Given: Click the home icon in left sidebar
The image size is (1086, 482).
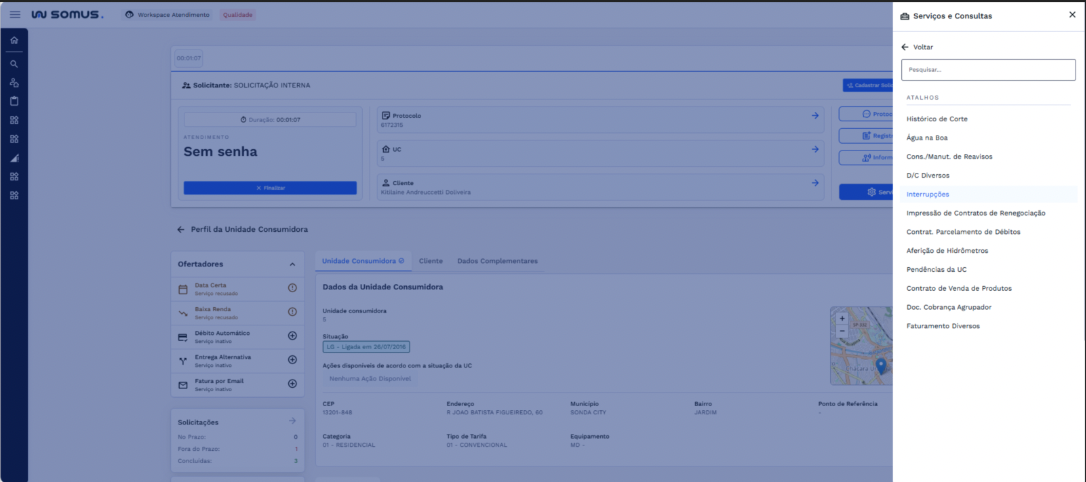Looking at the screenshot, I should (x=14, y=40).
